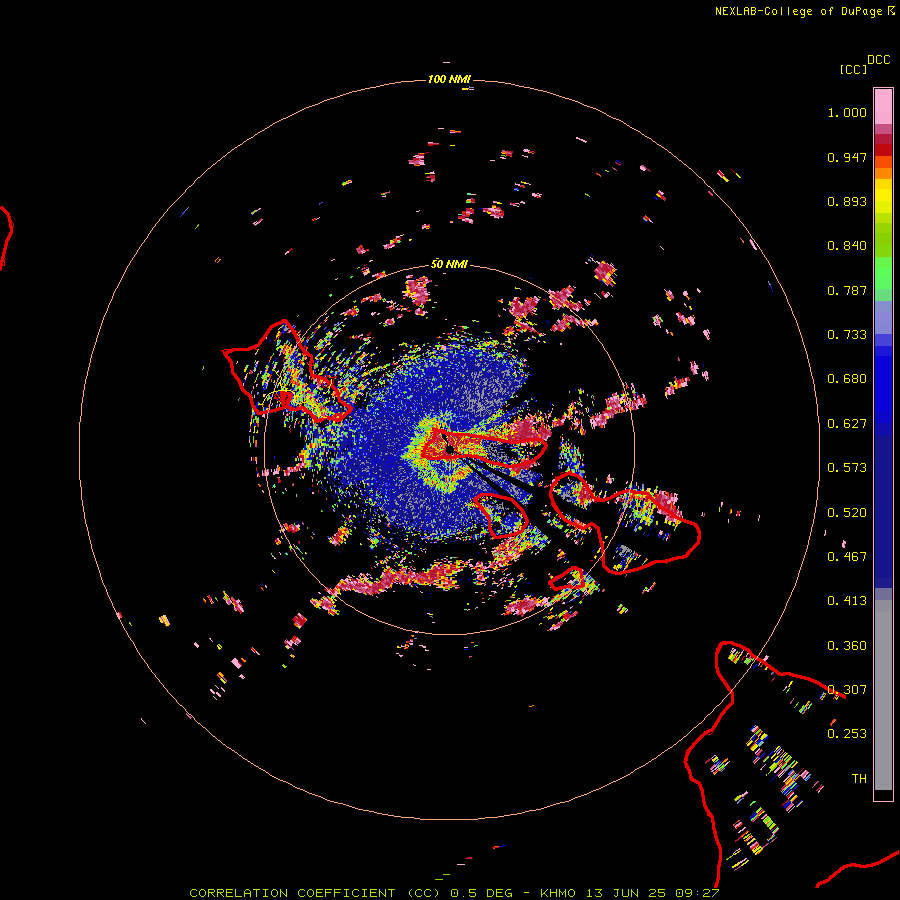Click the 0.253 scale value
Image resolution: width=900 pixels, height=900 pixels.
[x=847, y=734]
